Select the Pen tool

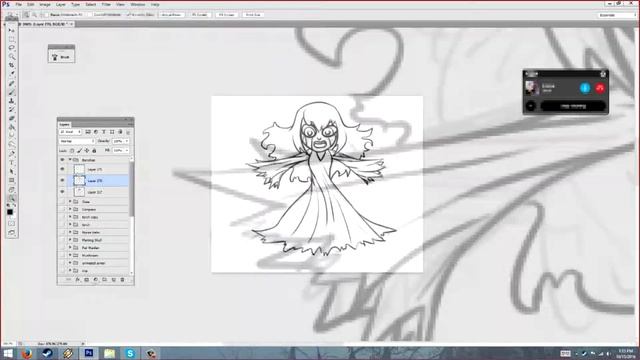point(11,154)
